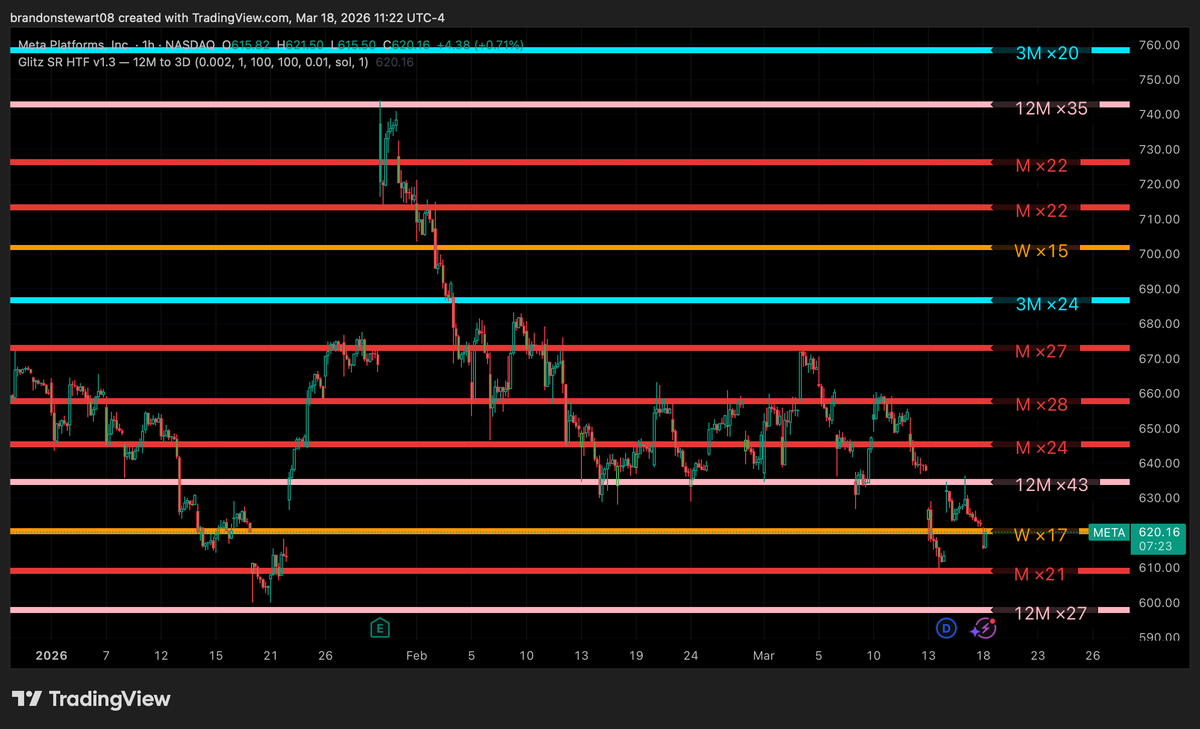Click the 760.00 price axis label
Screen dimensions: 1200x729
coord(1161,45)
